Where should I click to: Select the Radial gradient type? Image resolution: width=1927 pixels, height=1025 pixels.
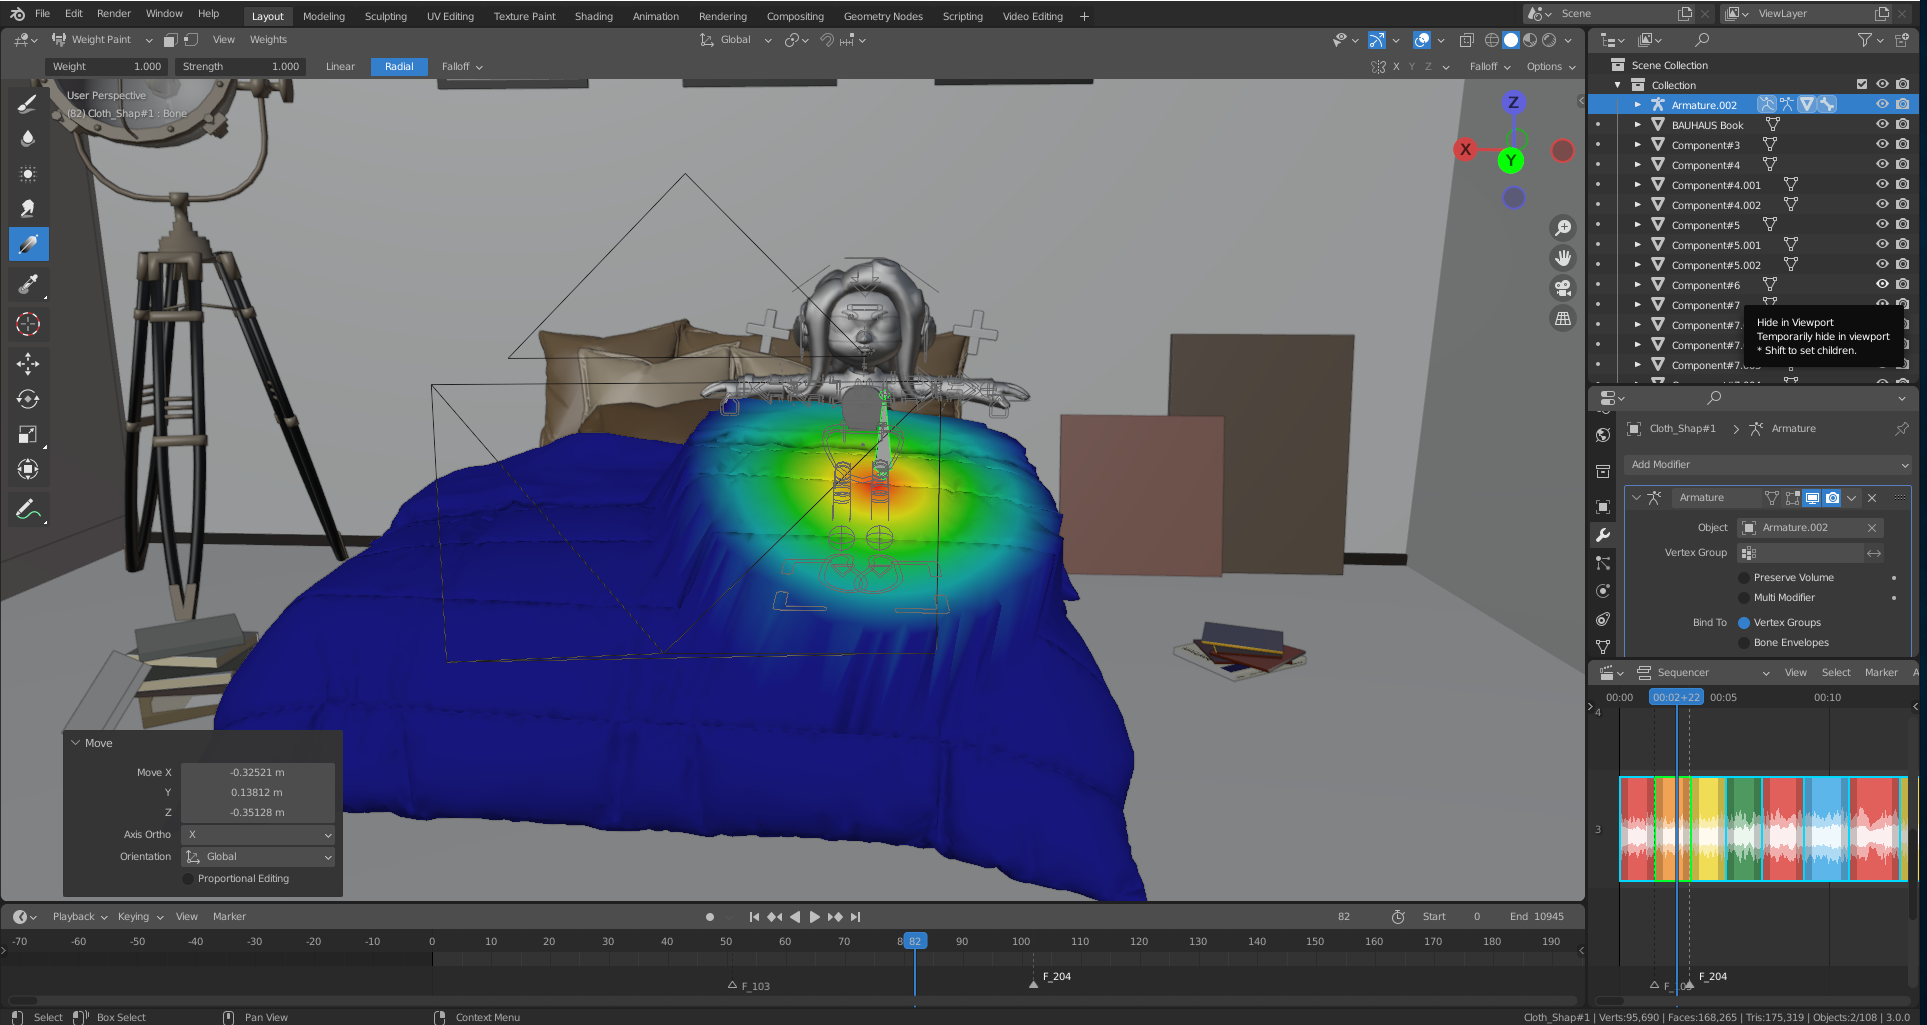399,66
